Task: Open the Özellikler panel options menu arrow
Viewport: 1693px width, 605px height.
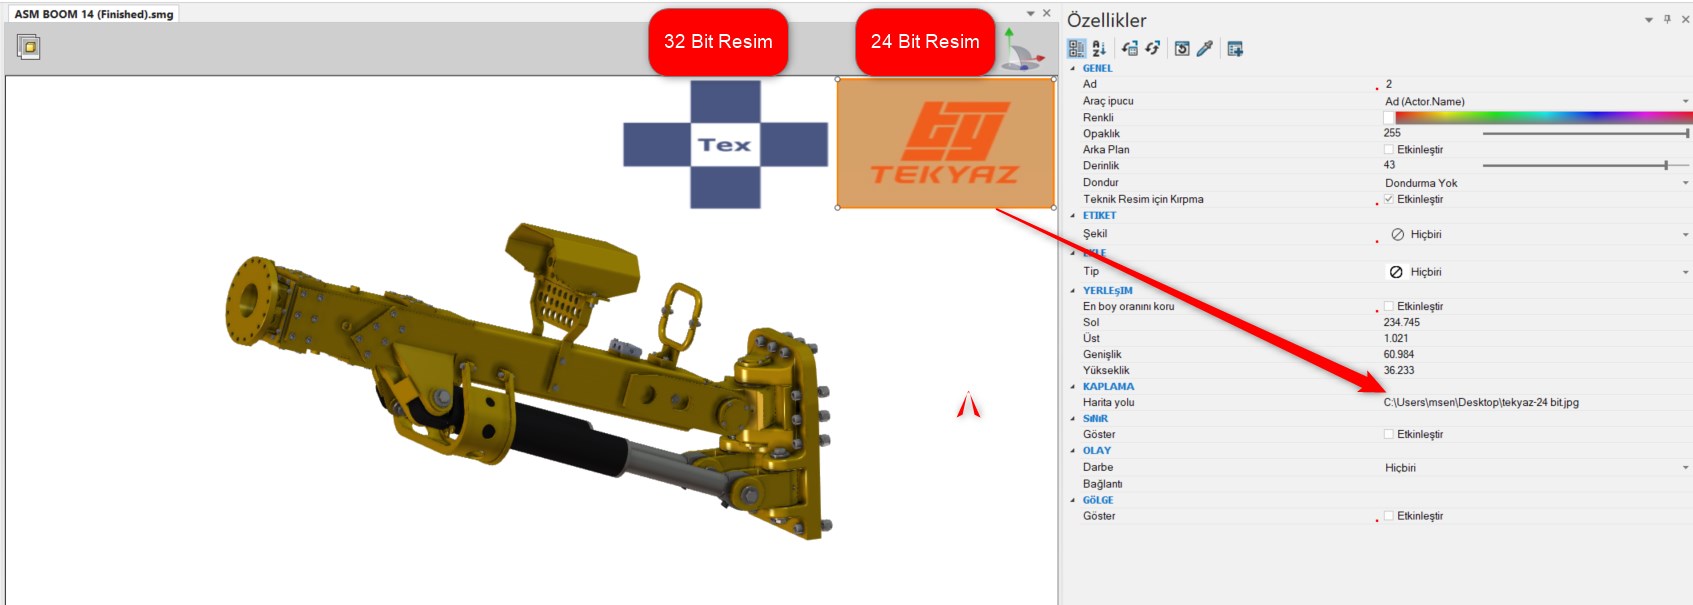Action: click(1649, 20)
